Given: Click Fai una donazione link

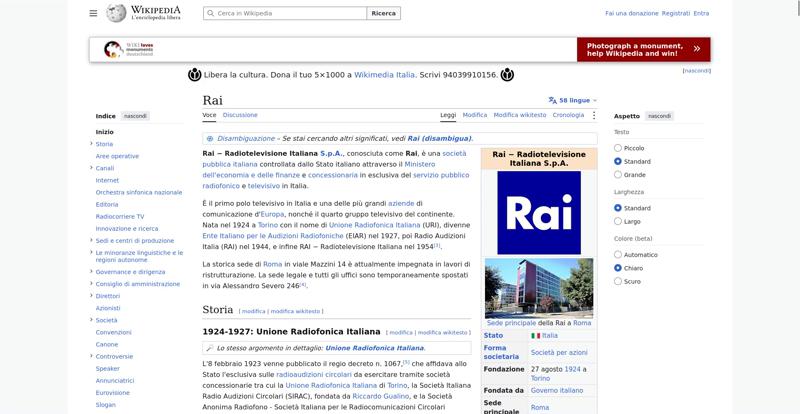Looking at the screenshot, I should [632, 13].
